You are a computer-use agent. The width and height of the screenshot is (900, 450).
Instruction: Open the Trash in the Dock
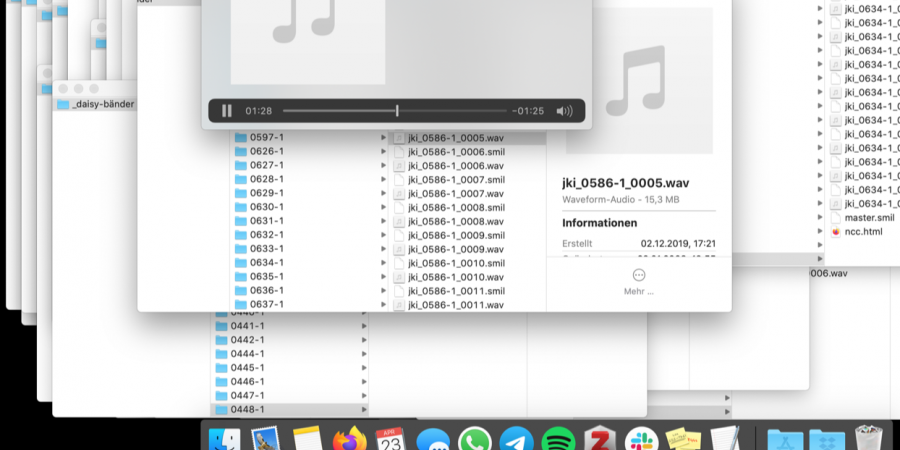point(869,441)
